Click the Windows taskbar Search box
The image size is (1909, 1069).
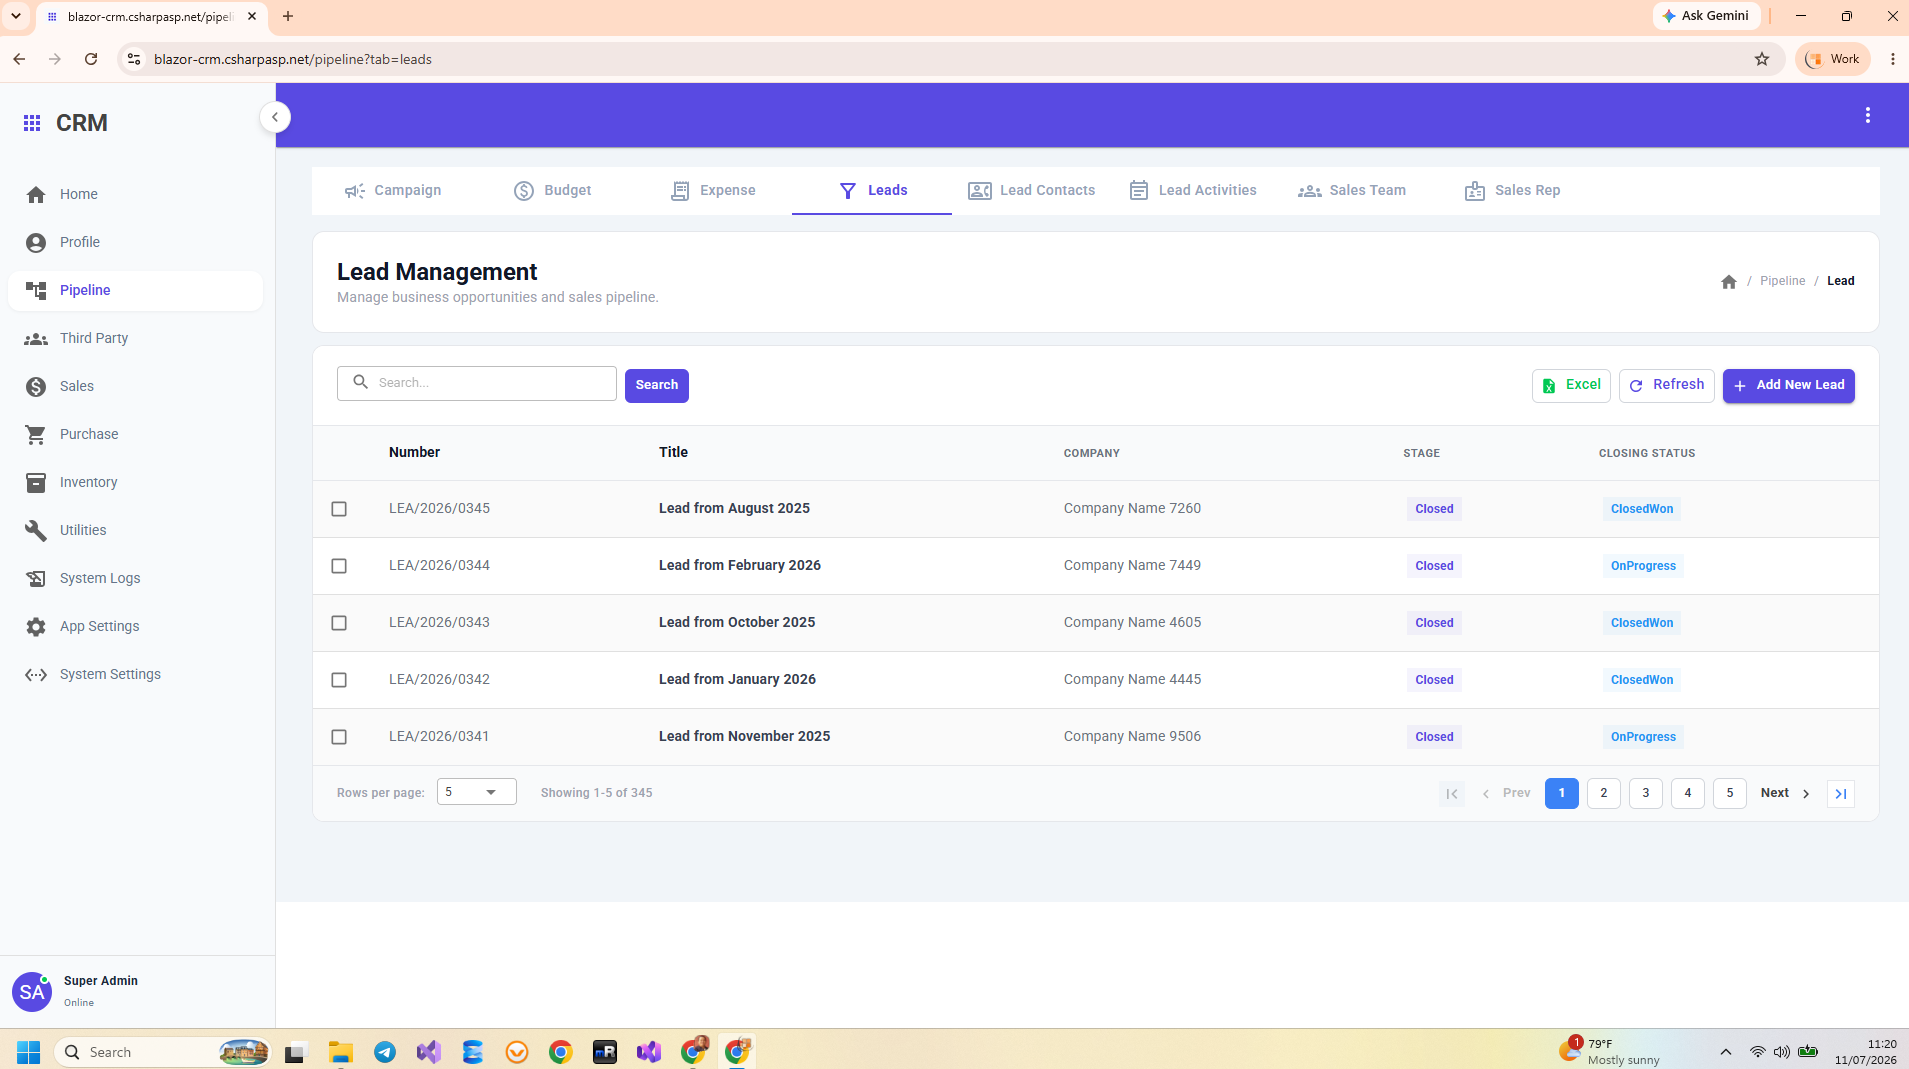[164, 1052]
